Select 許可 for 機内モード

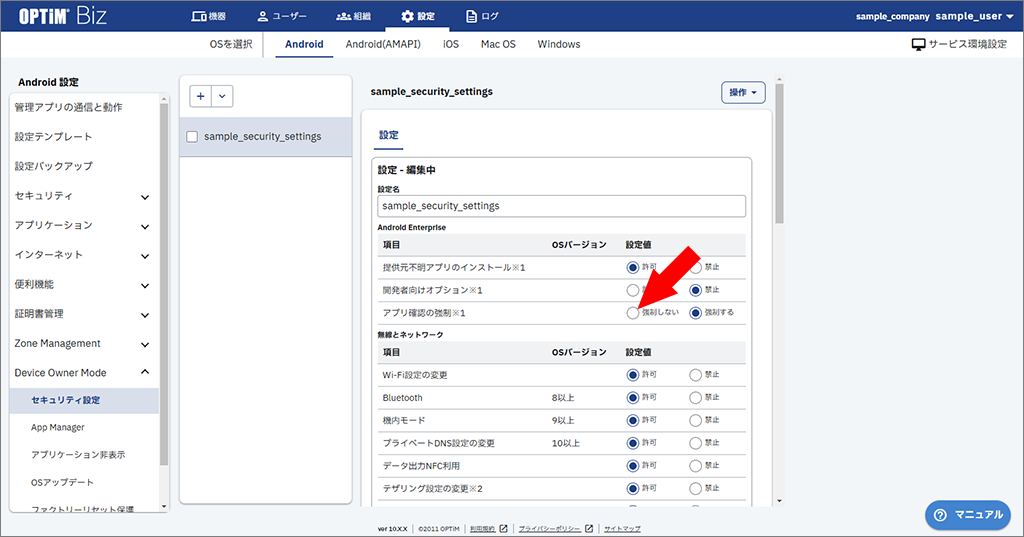click(x=632, y=421)
